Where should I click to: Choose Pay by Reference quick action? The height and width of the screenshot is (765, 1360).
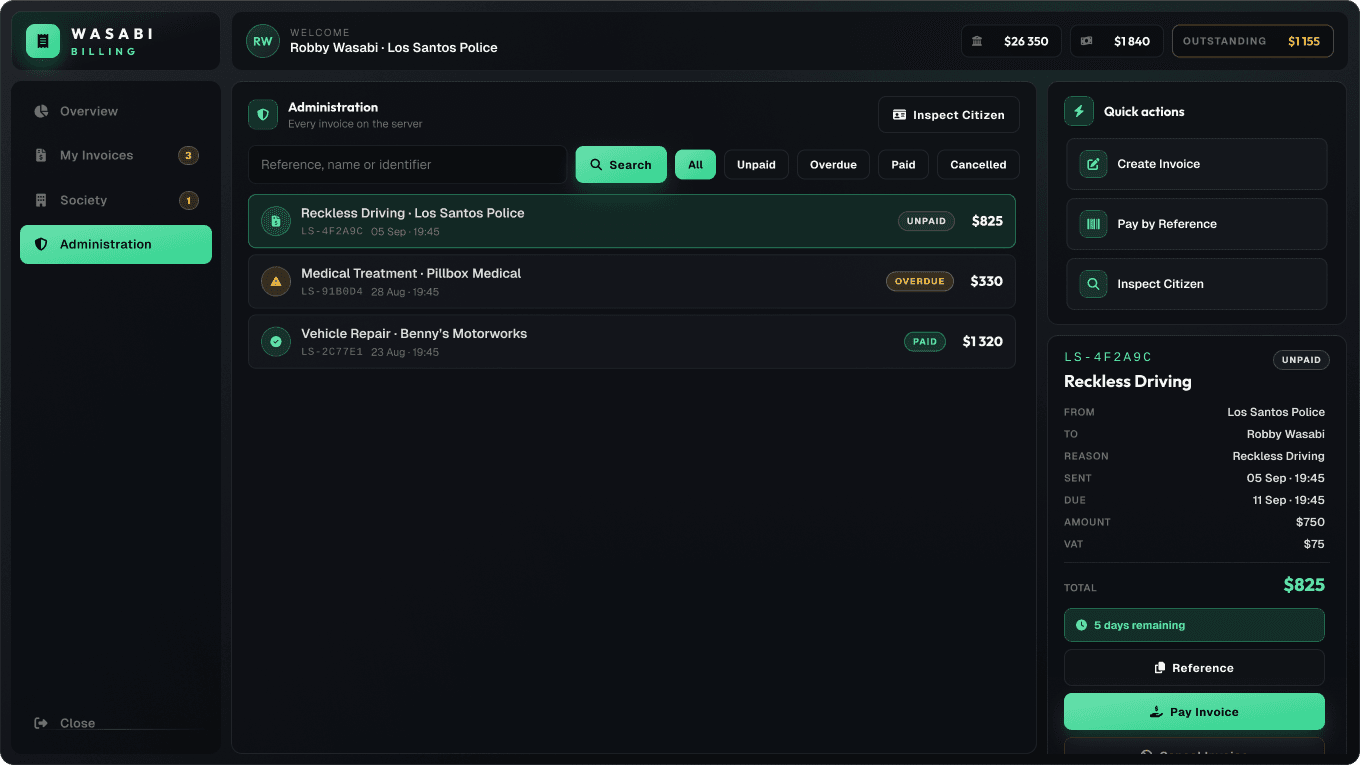[1197, 224]
